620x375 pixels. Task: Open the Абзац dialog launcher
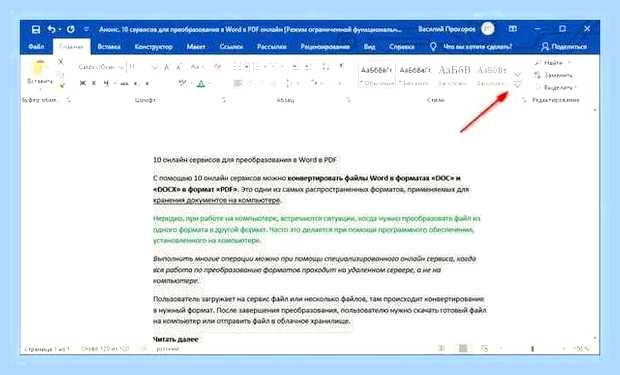[348, 100]
